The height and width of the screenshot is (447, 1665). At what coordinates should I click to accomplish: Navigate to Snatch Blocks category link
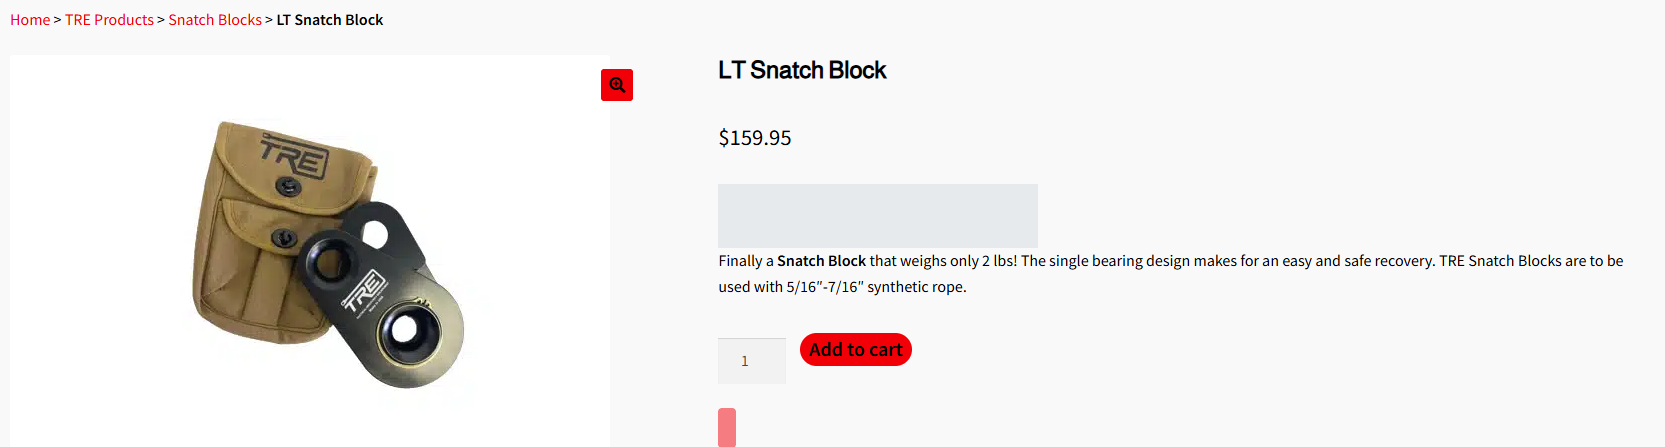(215, 20)
